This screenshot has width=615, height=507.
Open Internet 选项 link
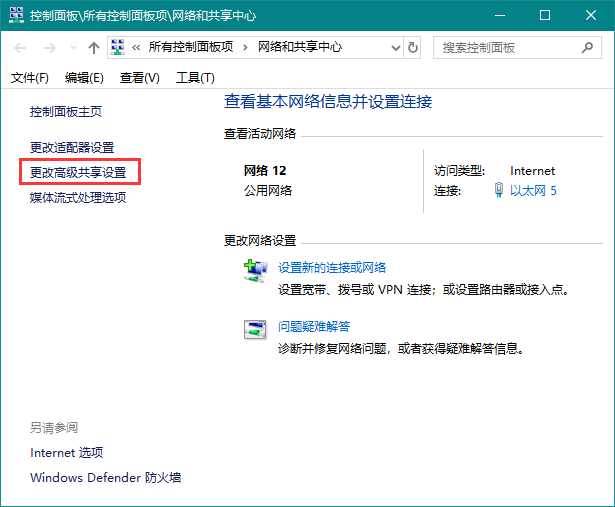point(67,452)
